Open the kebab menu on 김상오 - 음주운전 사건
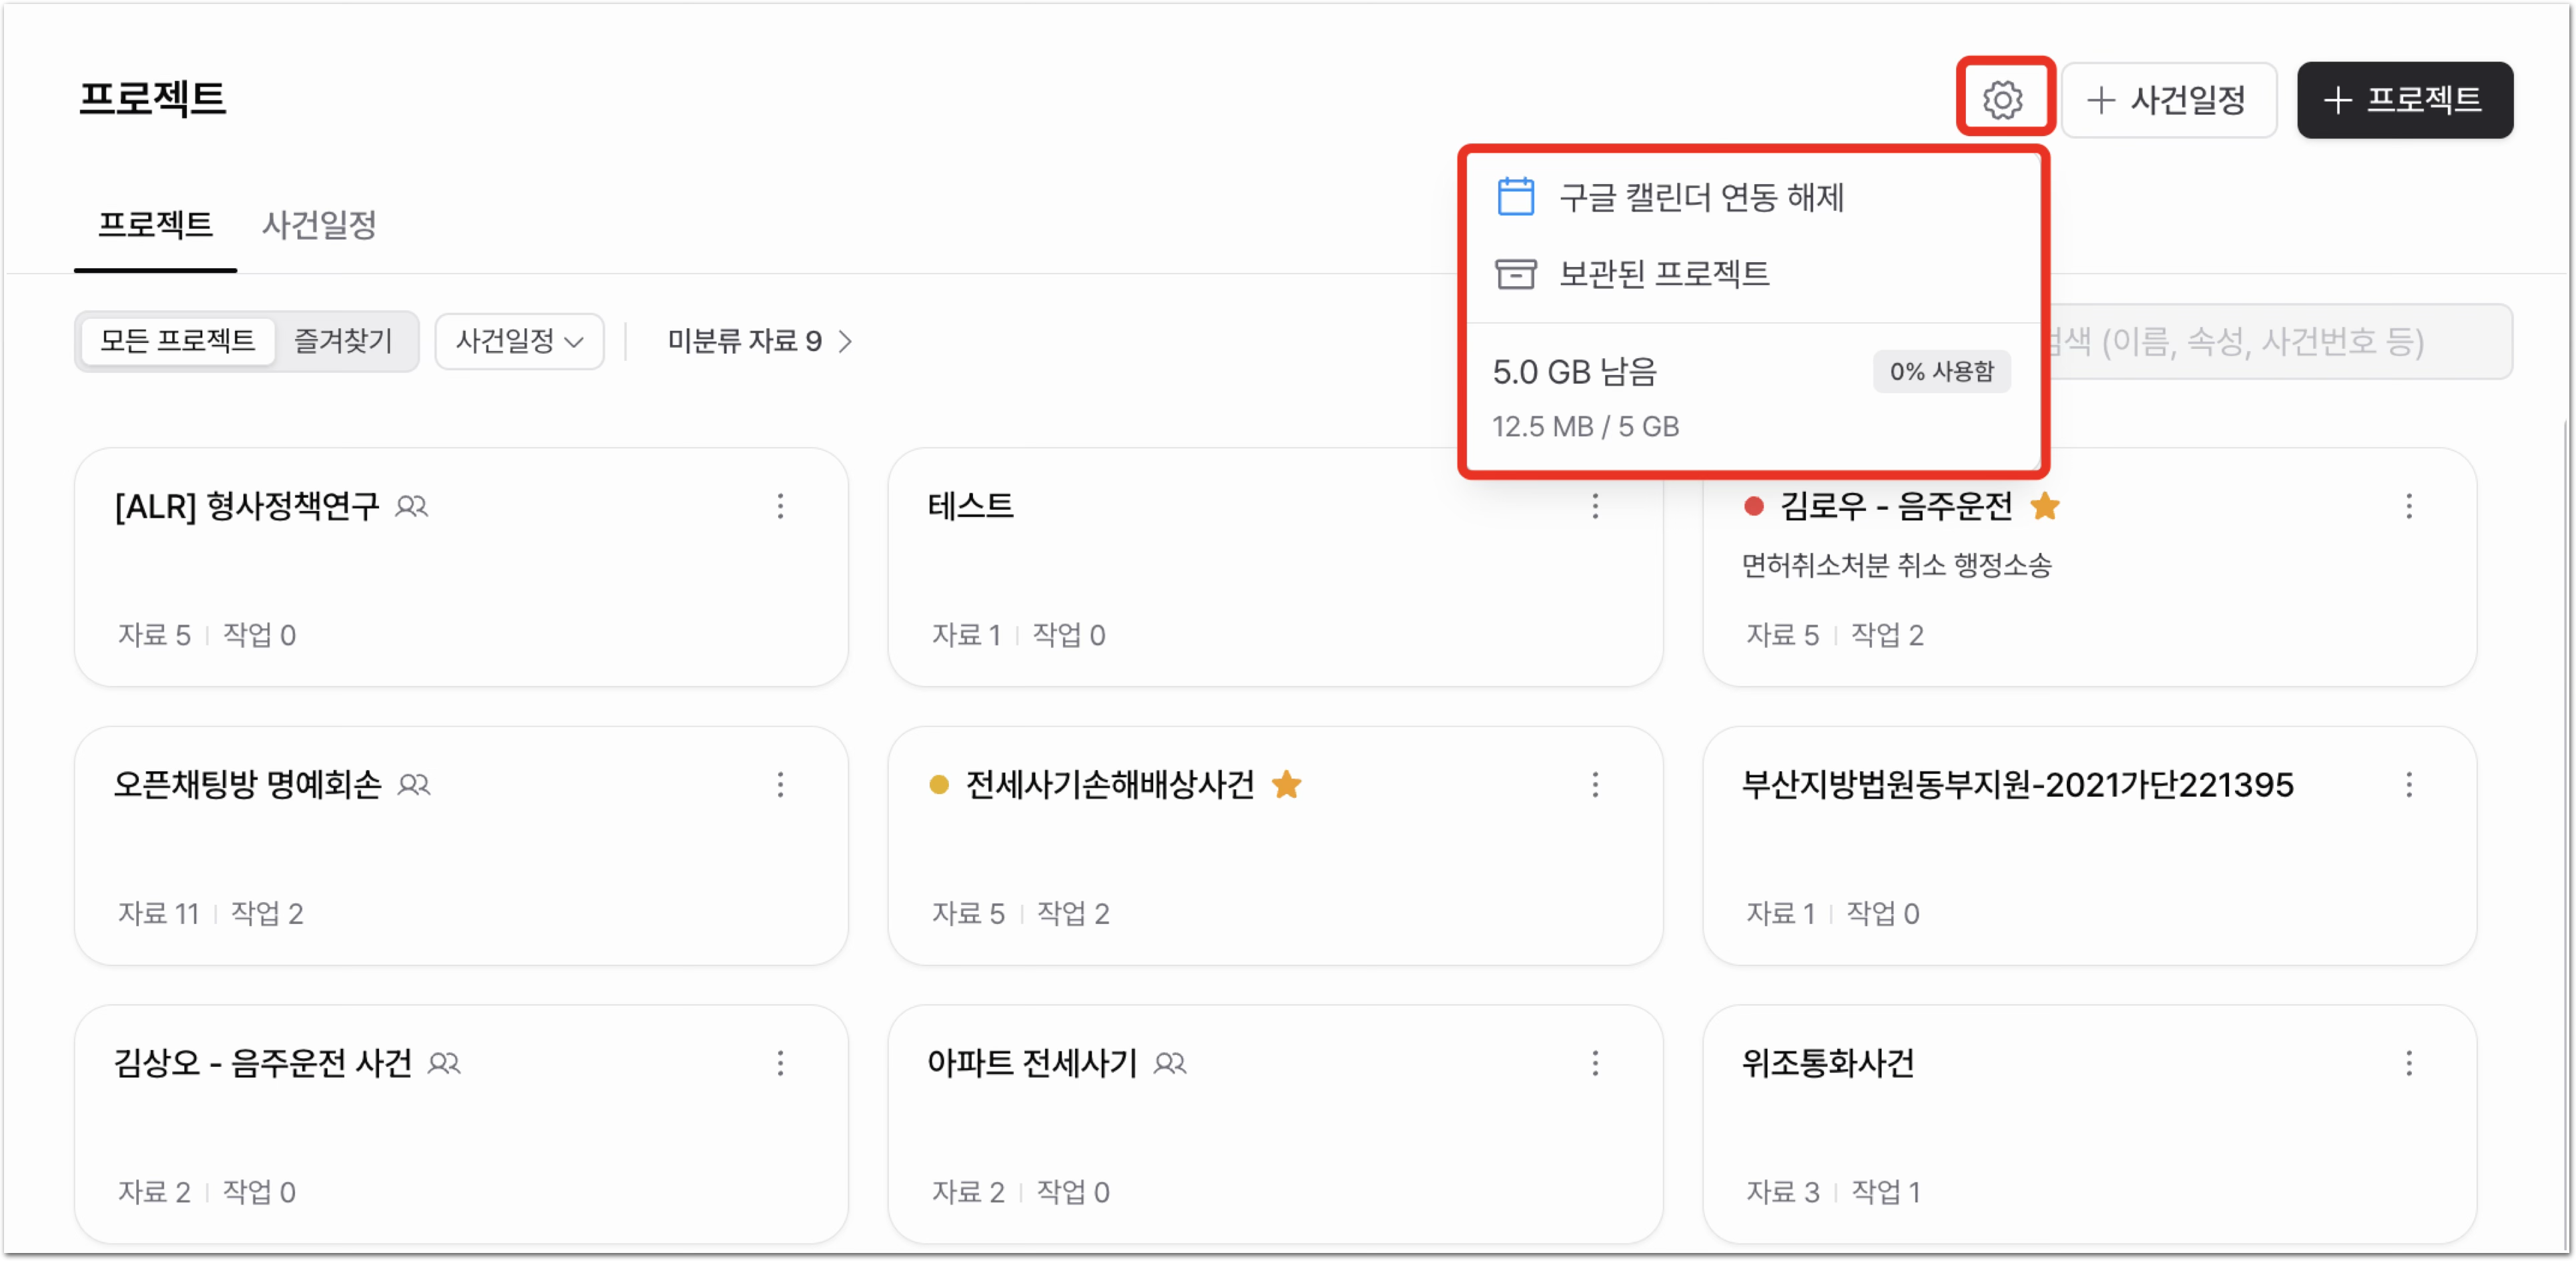 click(780, 1063)
